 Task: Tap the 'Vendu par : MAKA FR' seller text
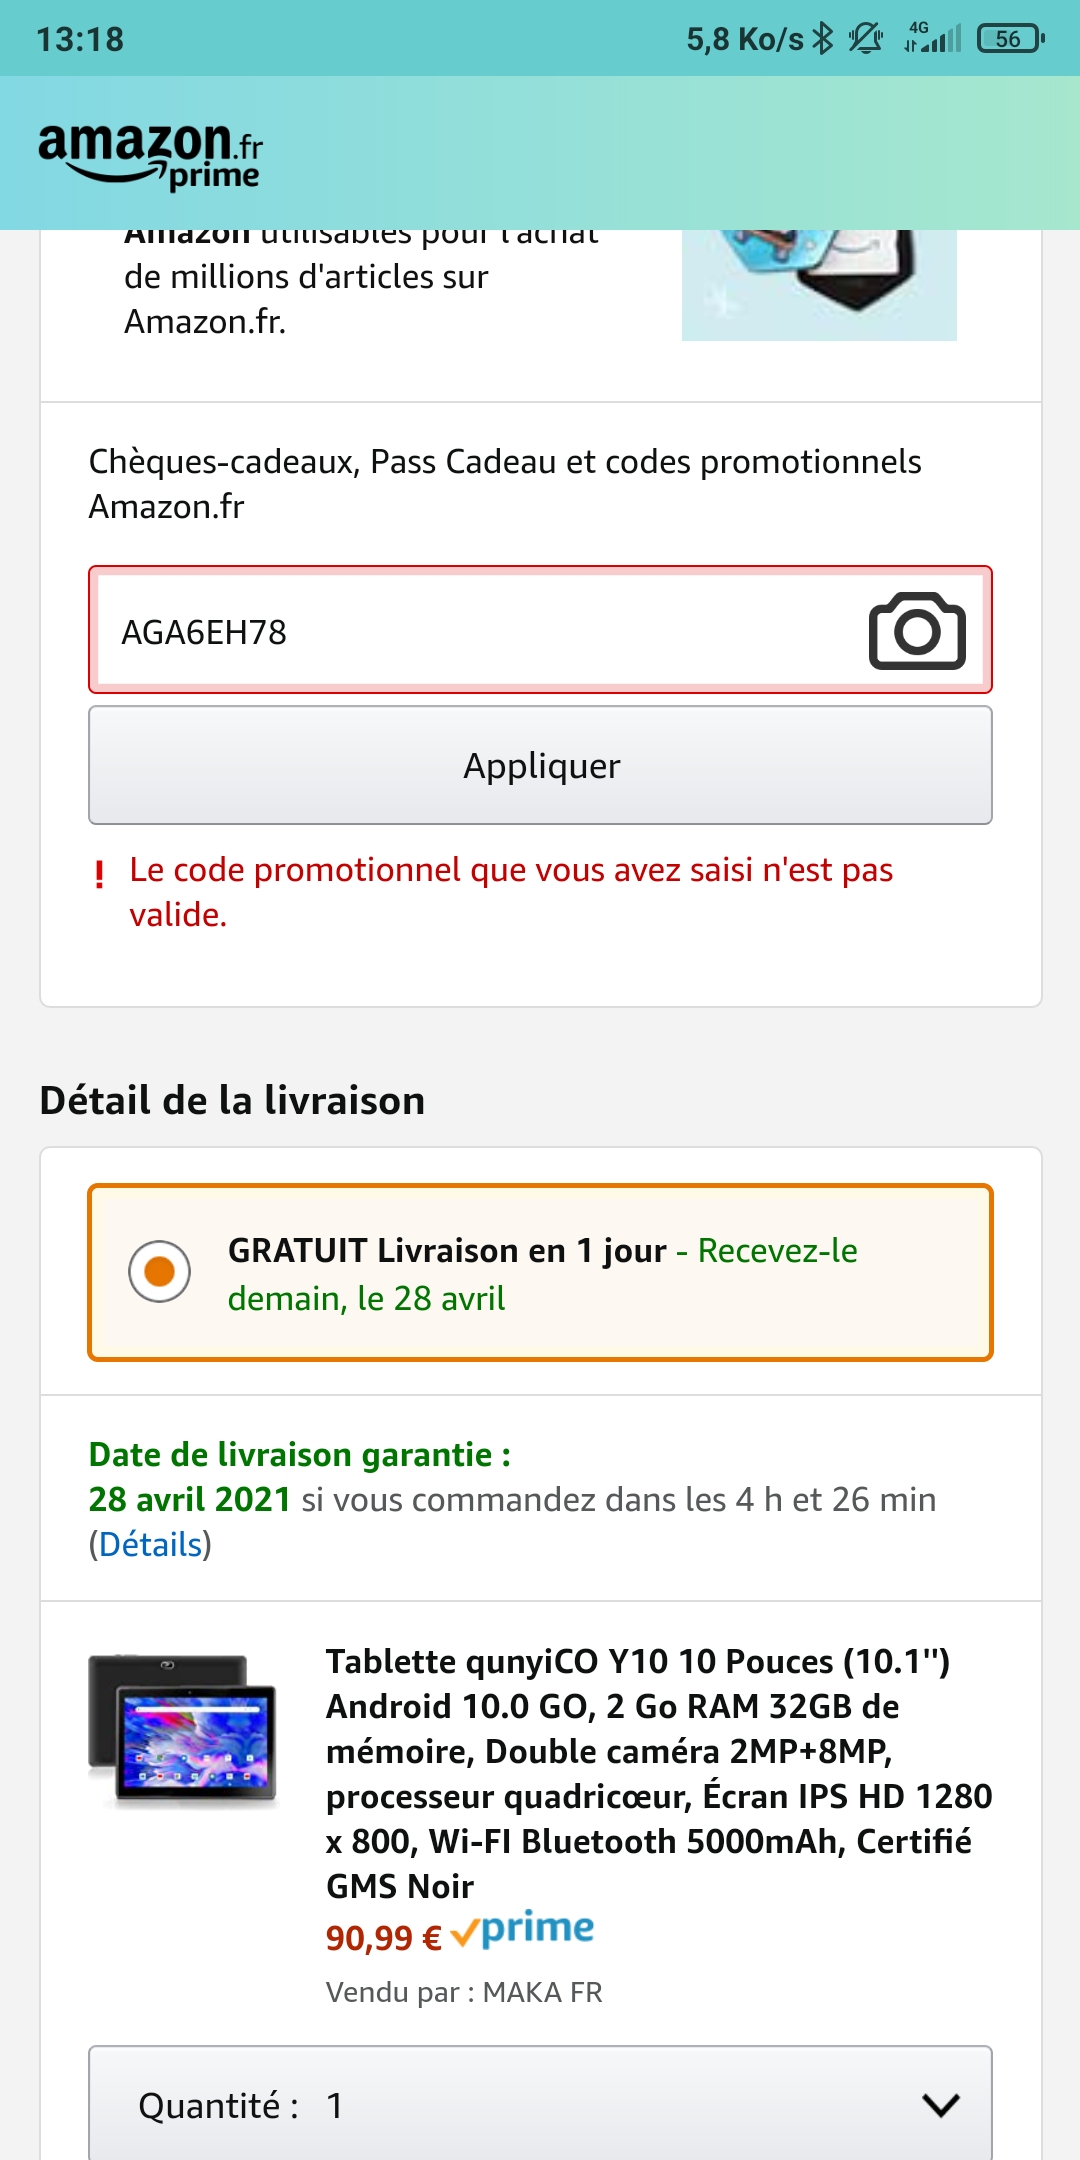[464, 1992]
